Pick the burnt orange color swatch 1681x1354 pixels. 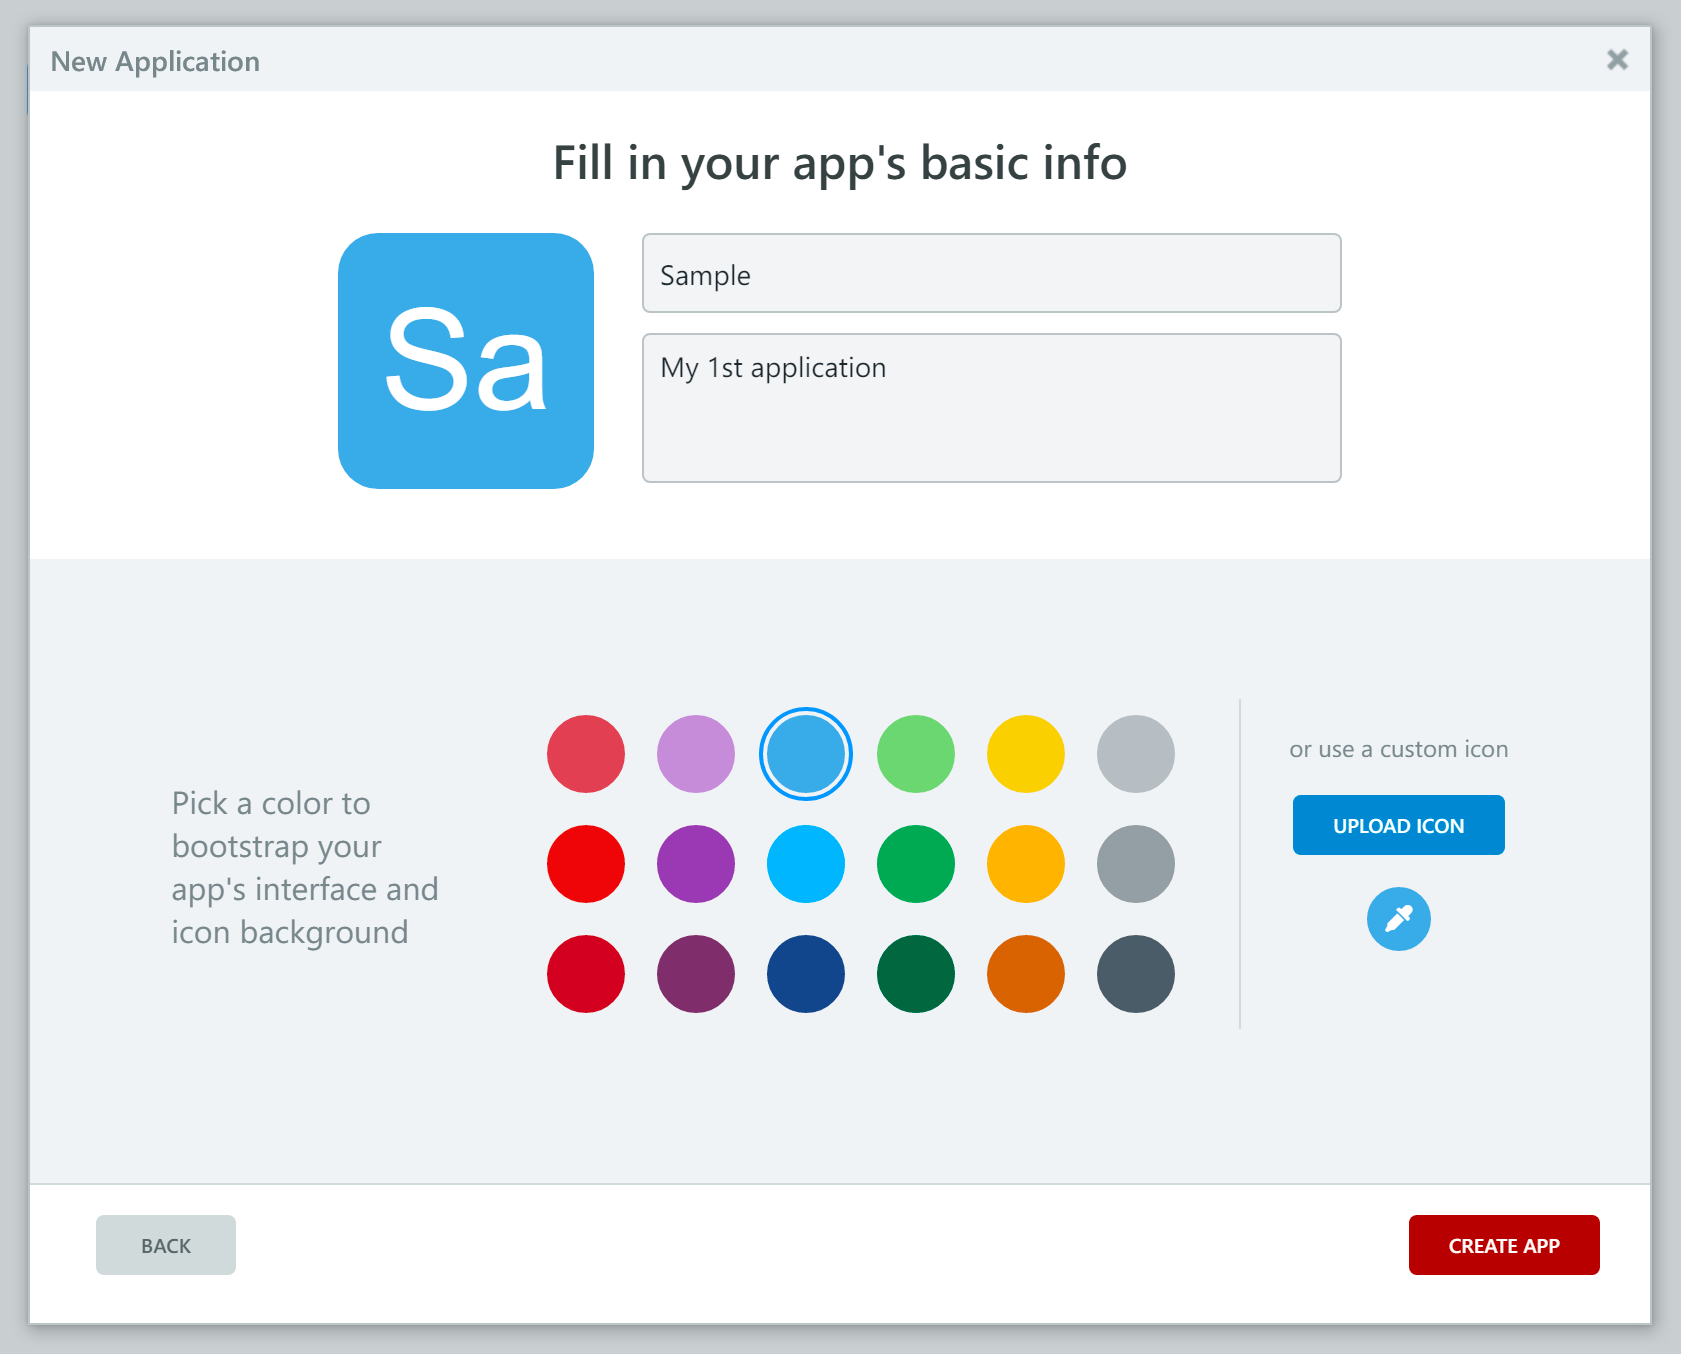pyautogui.click(x=1026, y=974)
